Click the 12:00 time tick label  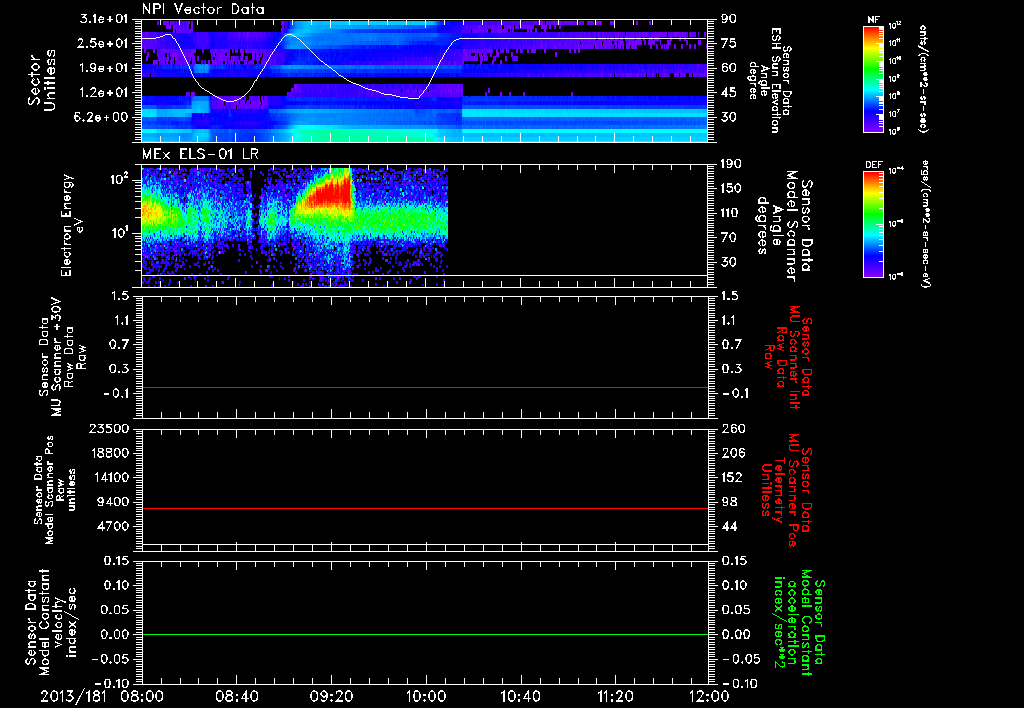coord(709,696)
